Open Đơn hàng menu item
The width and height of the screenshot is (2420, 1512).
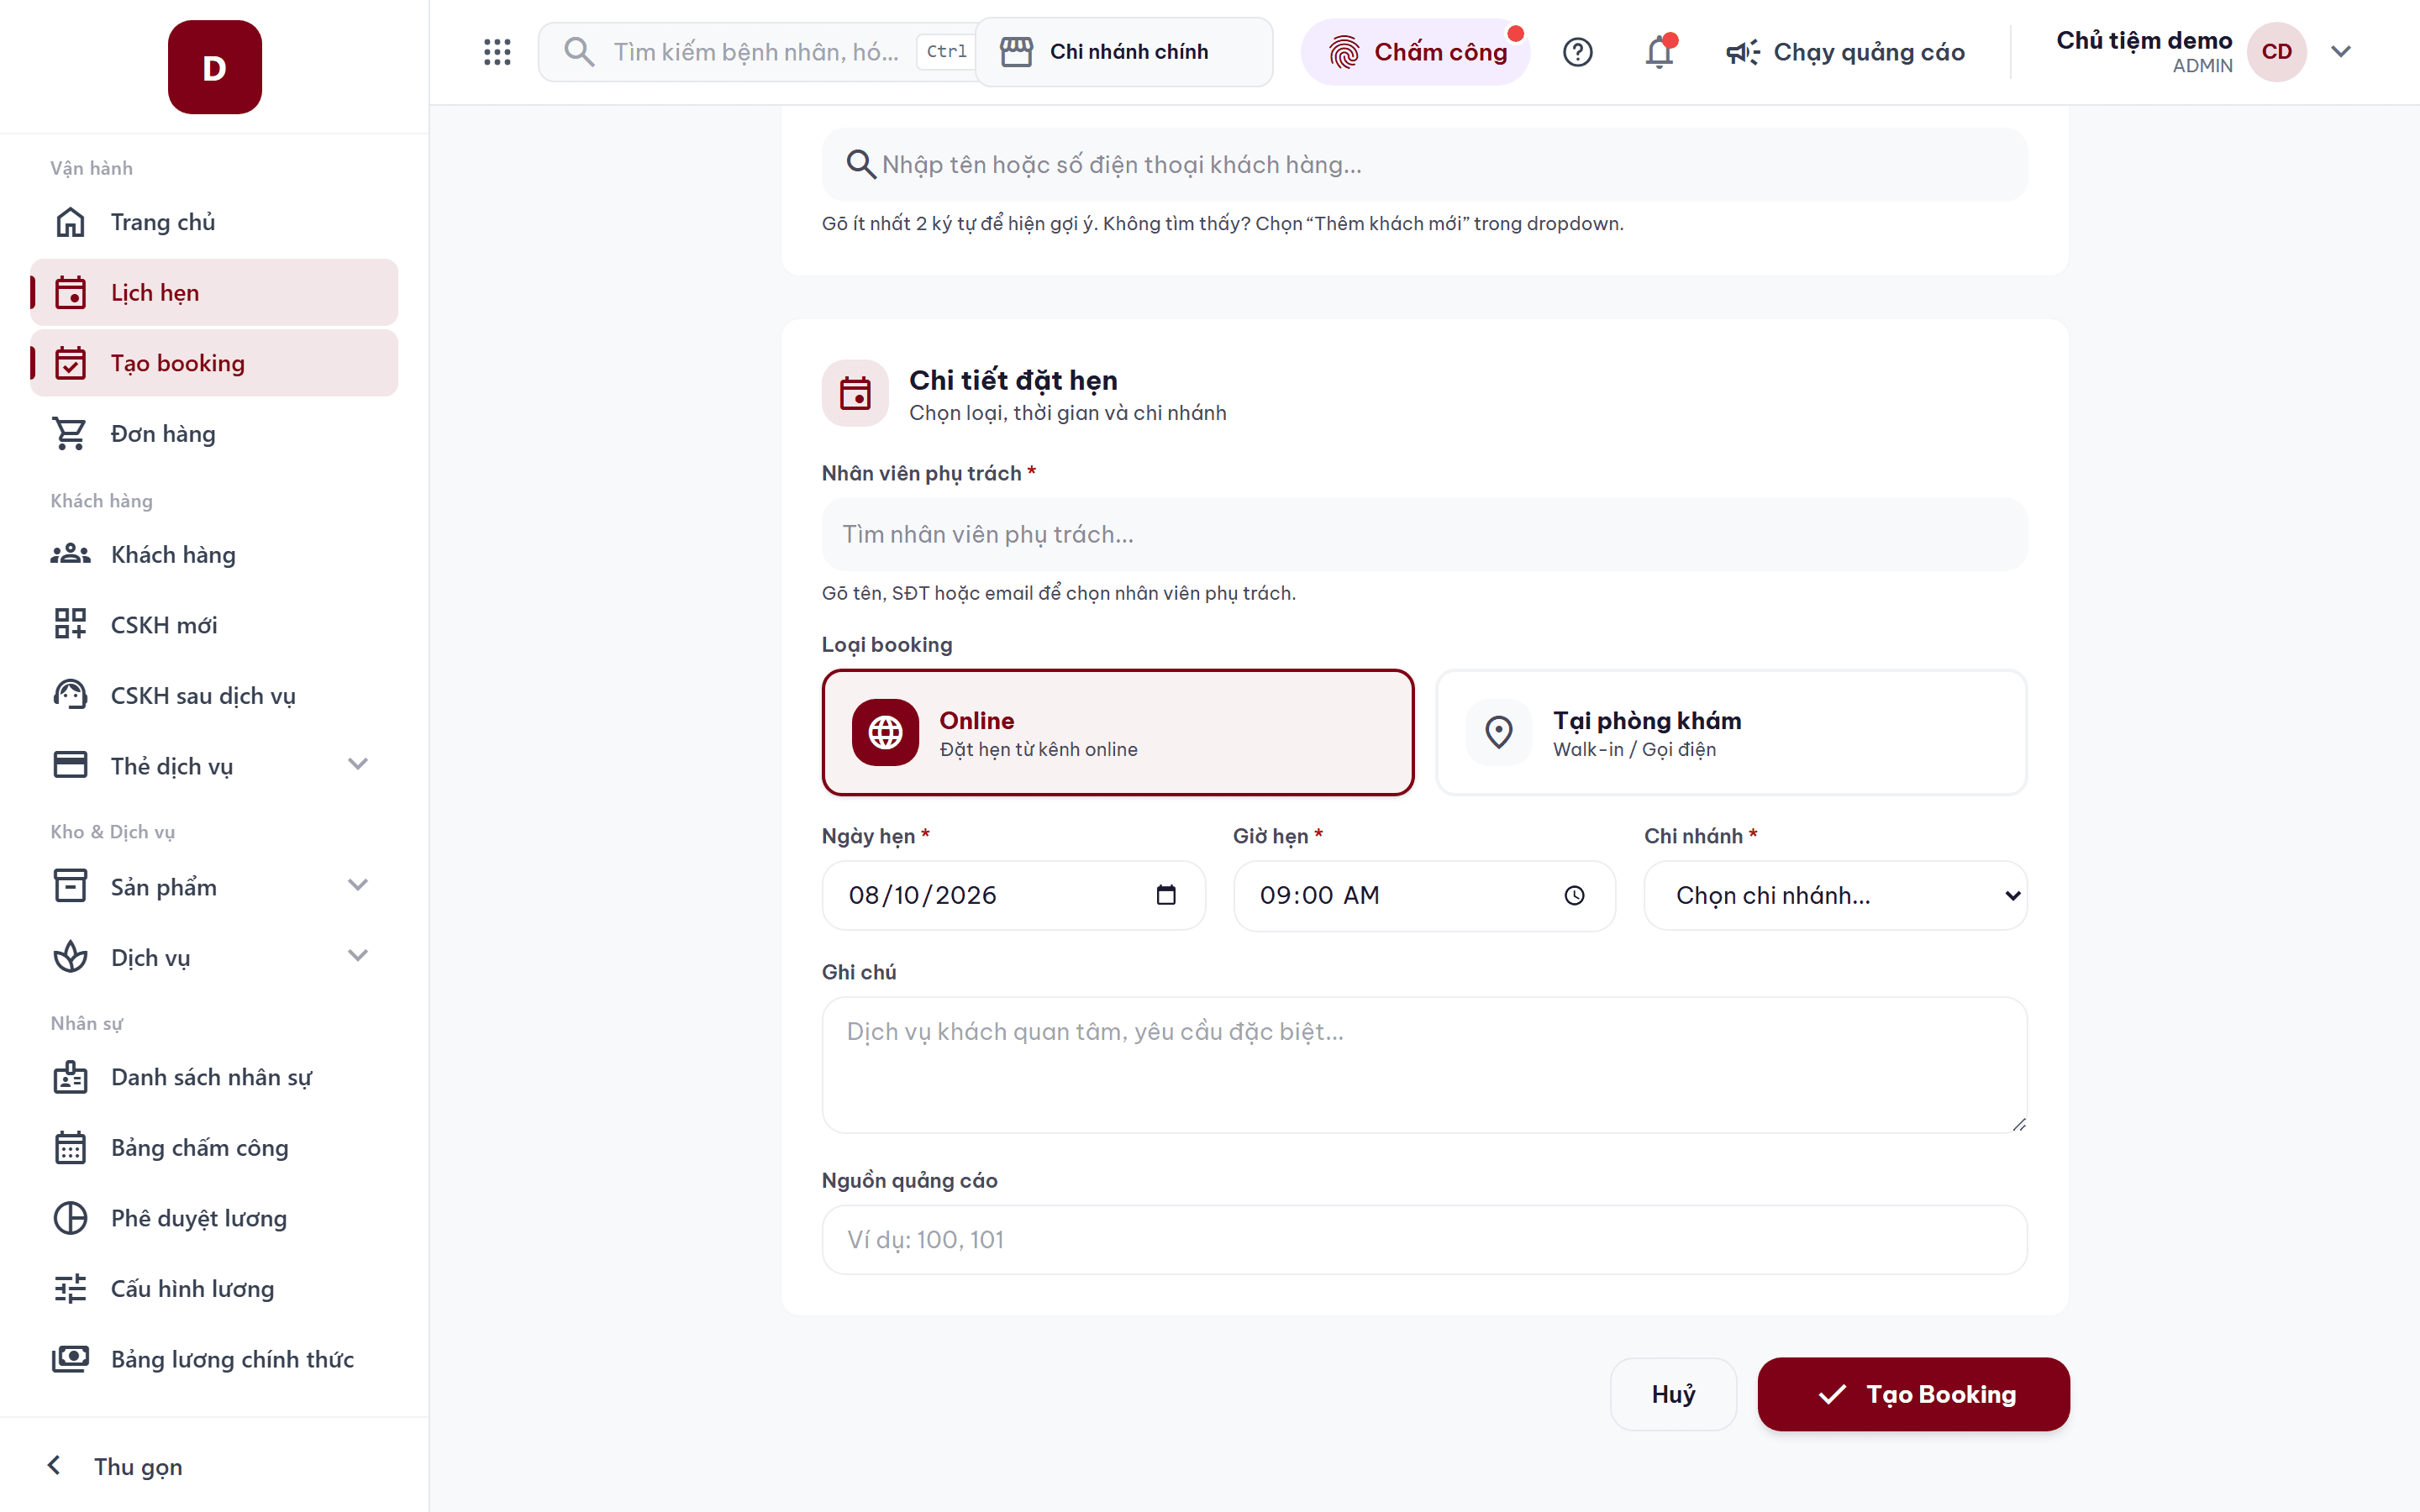(214, 434)
